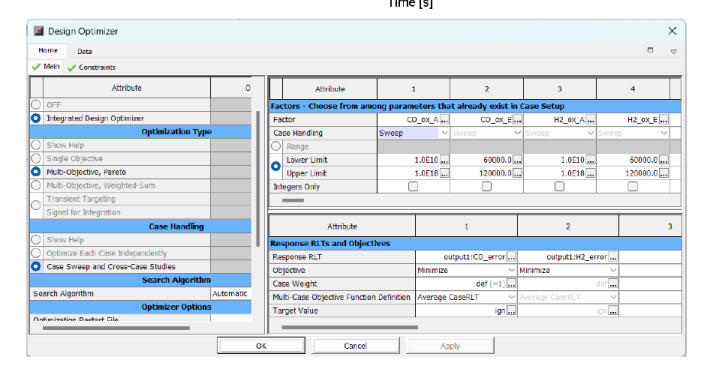The image size is (704, 375).
Task: Select Multi-Objective, Pareto option
Action: pyautogui.click(x=36, y=172)
